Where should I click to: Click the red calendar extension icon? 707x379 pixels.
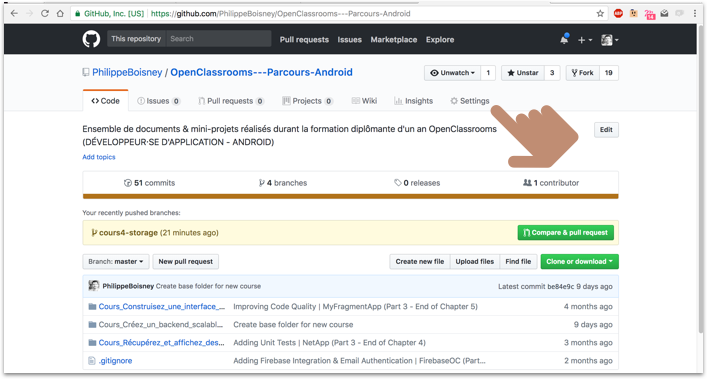(x=649, y=14)
